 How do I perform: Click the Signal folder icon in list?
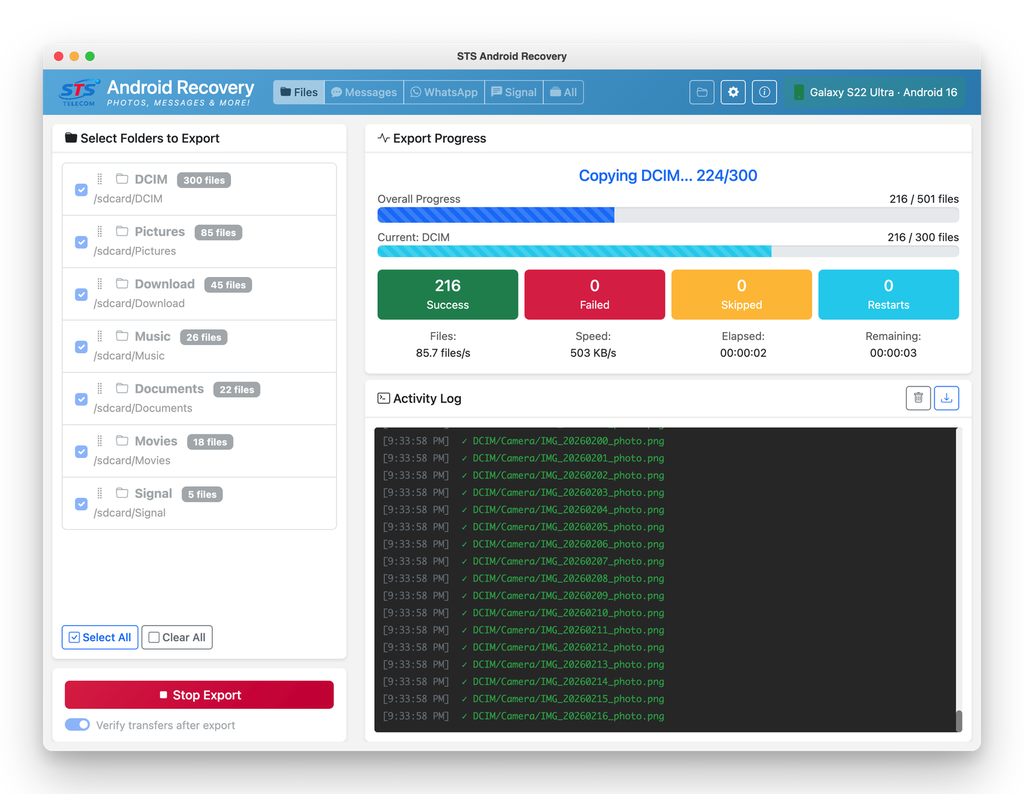click(122, 493)
